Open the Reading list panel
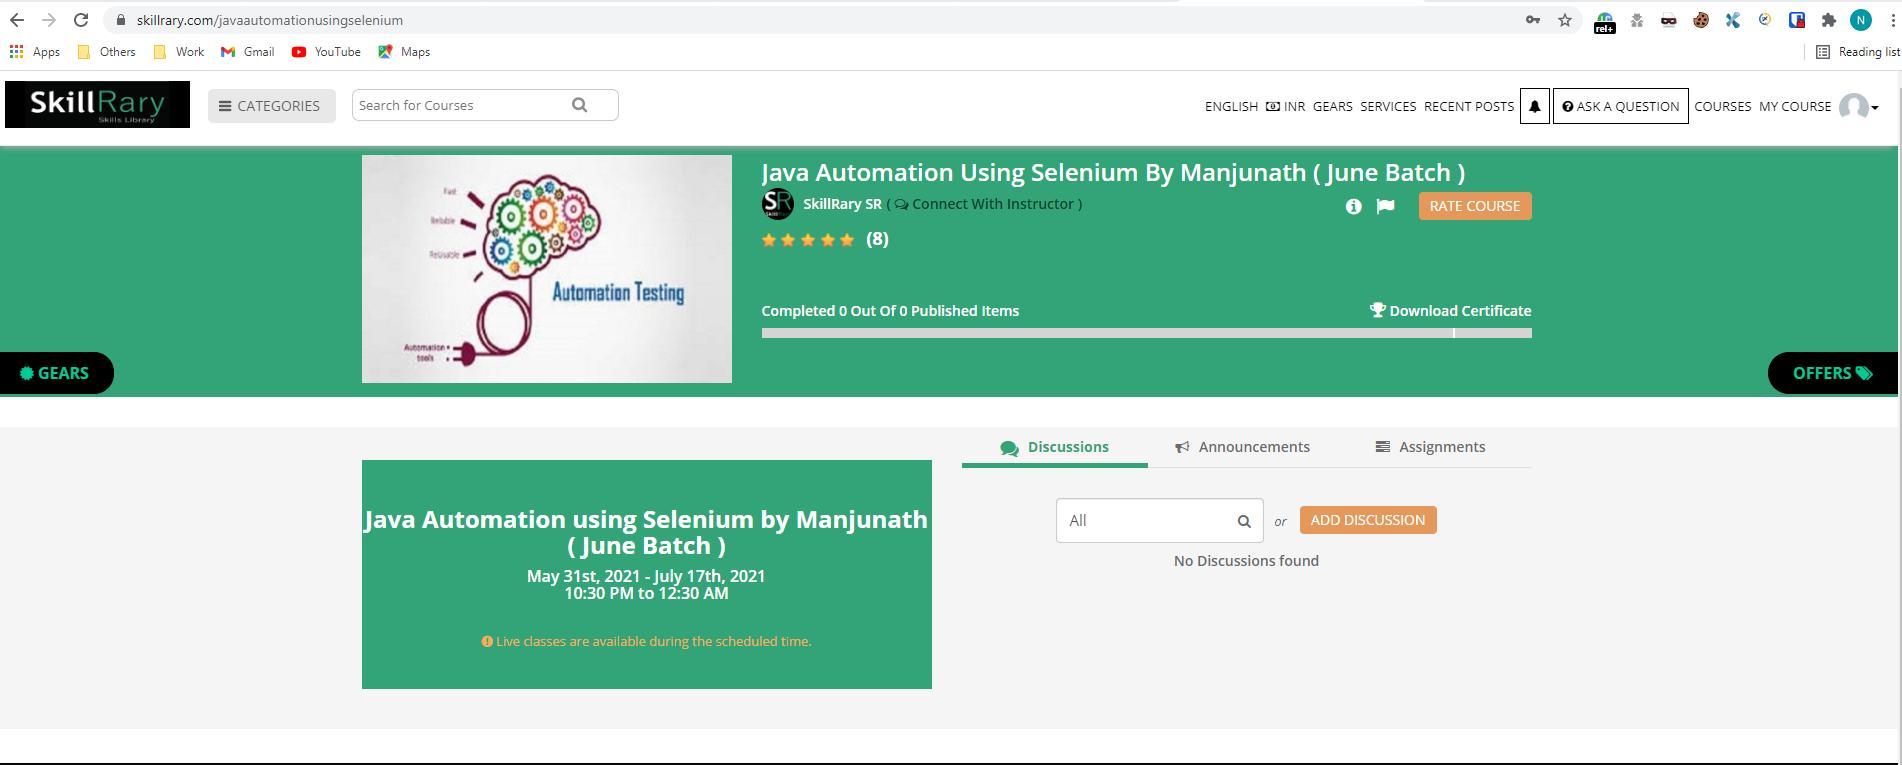This screenshot has height=765, width=1902. click(1857, 52)
